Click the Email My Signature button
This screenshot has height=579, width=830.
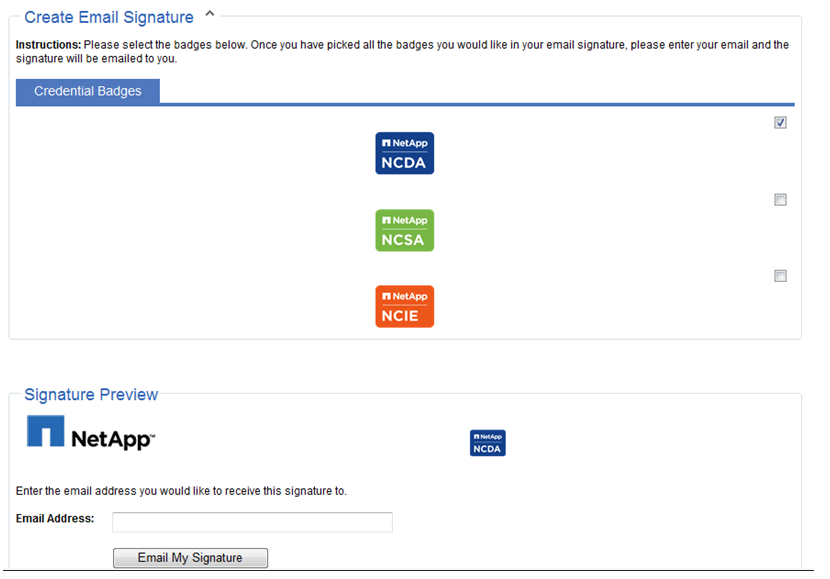[x=190, y=558]
